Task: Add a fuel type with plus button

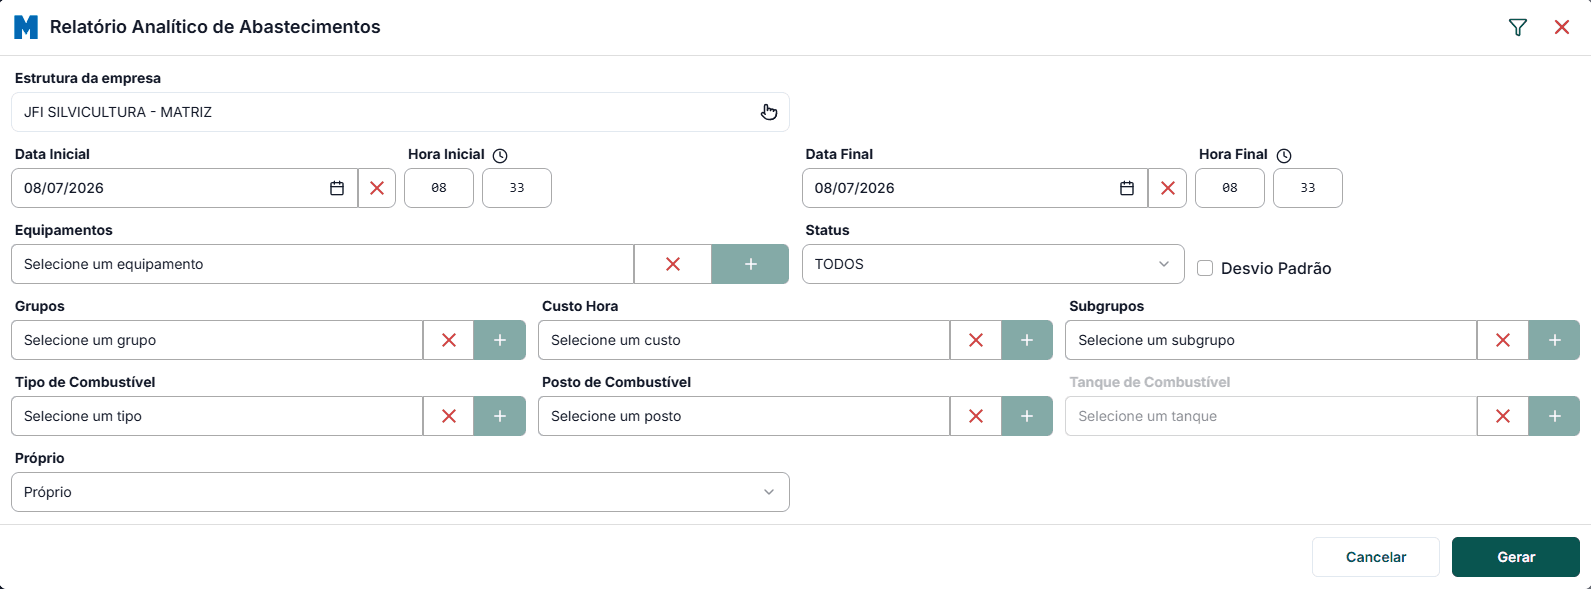Action: [500, 416]
